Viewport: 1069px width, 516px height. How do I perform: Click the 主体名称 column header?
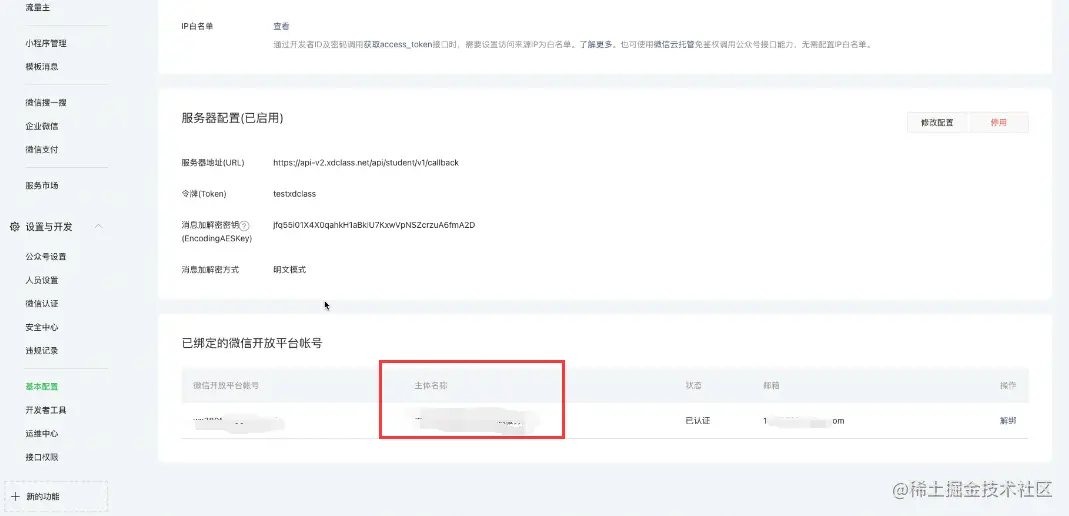[x=431, y=385]
